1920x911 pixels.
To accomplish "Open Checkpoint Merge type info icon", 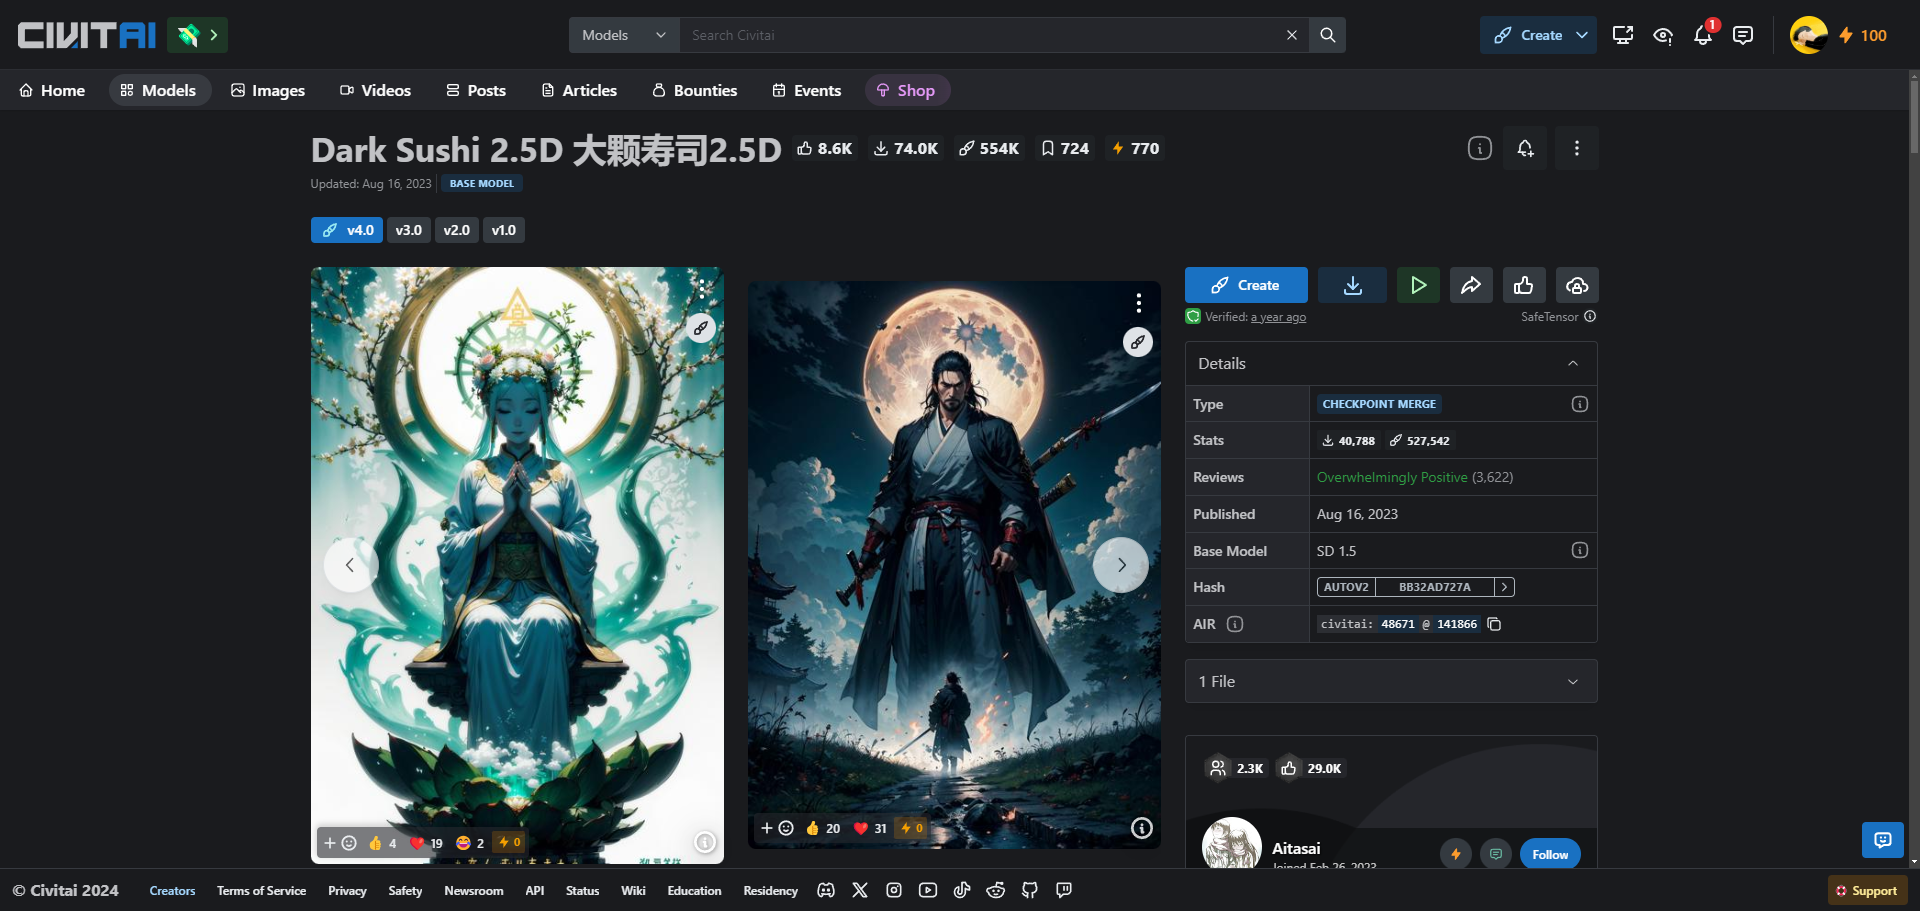I will (1579, 404).
